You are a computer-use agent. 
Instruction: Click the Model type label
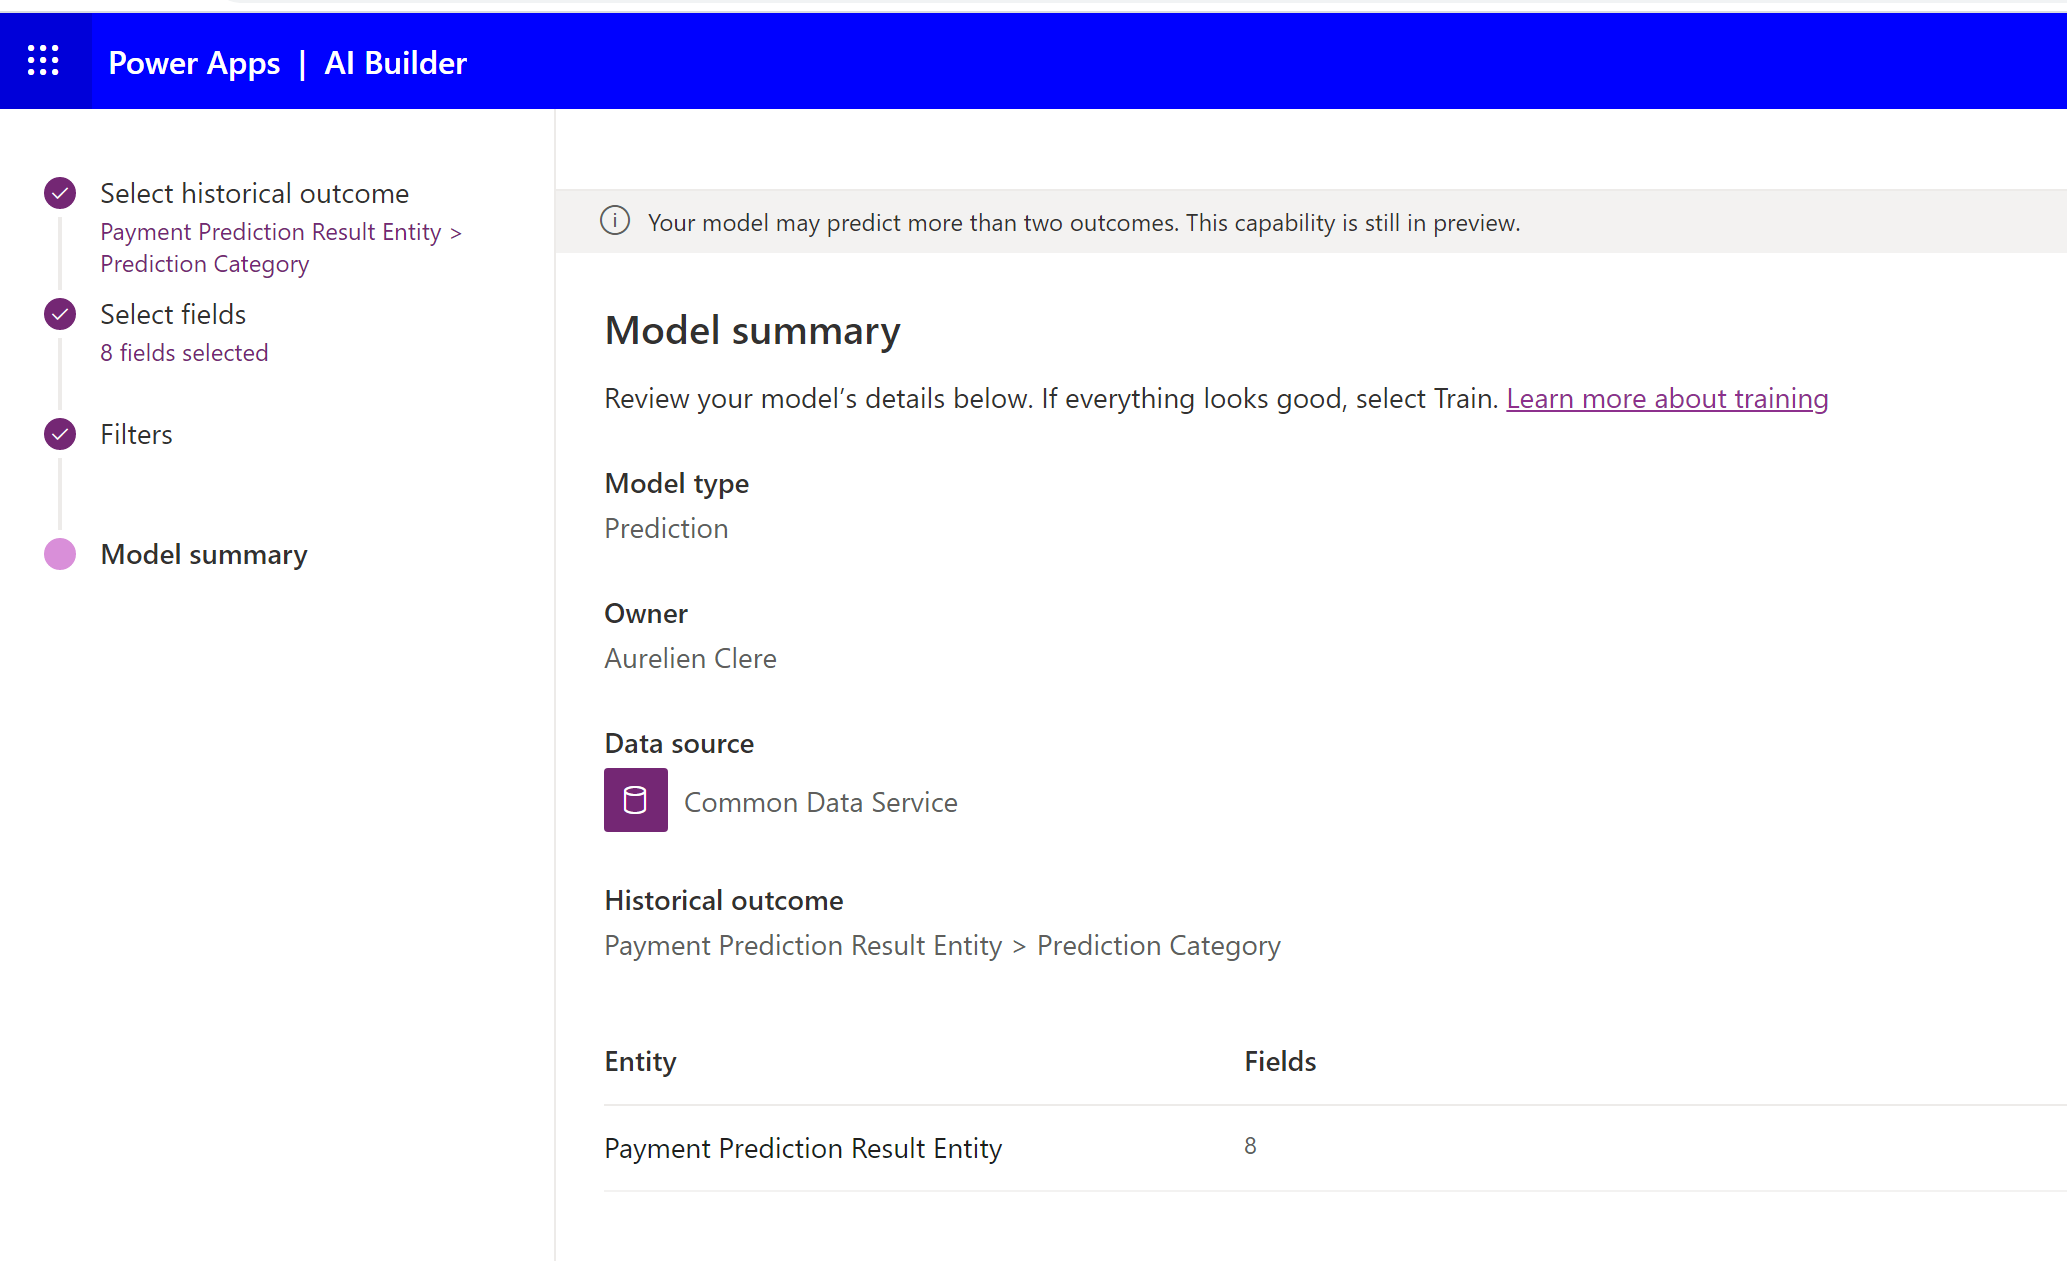(676, 483)
